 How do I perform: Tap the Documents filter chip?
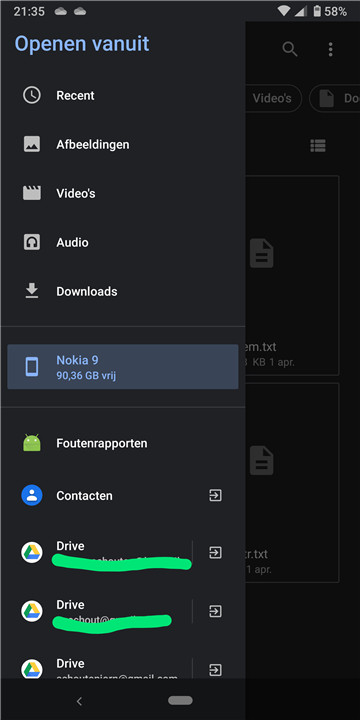pos(335,98)
